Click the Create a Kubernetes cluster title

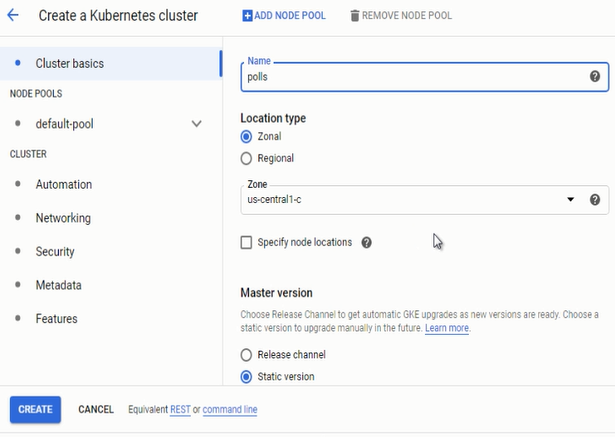click(118, 16)
